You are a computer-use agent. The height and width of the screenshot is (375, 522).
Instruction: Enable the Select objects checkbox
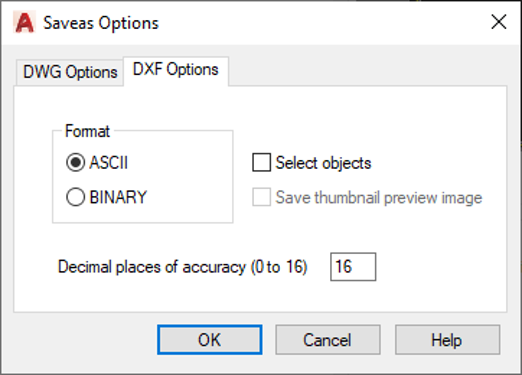click(261, 163)
